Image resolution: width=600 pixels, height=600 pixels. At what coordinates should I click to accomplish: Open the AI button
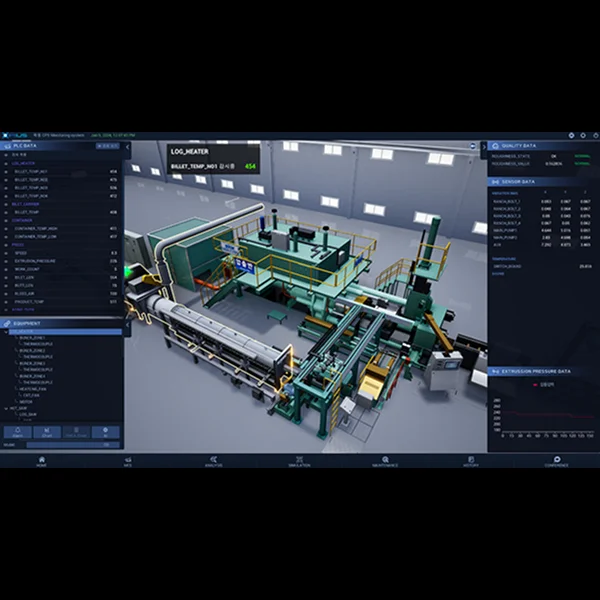(105, 432)
